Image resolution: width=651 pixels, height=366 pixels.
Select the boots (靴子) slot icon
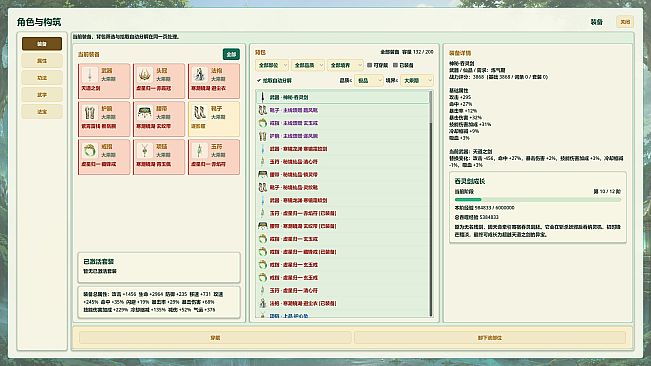(200, 113)
